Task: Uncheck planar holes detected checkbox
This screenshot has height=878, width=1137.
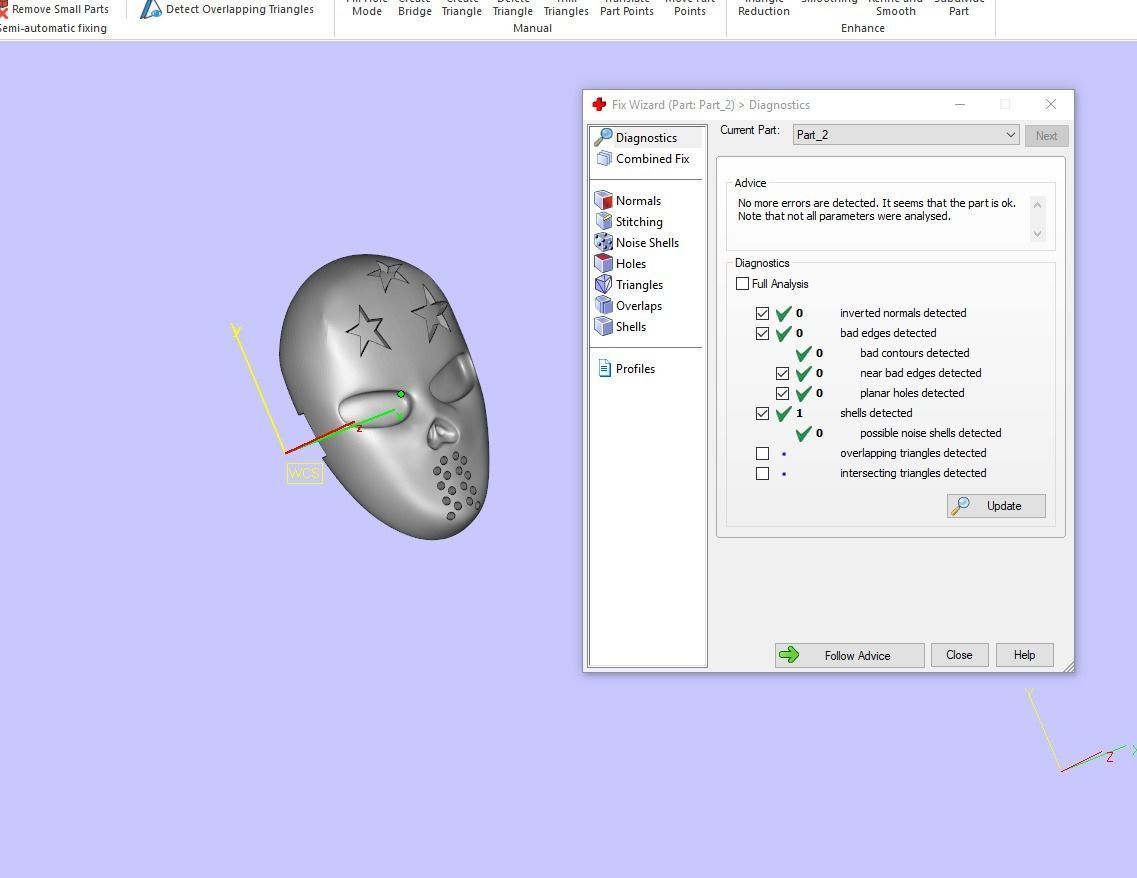Action: pyautogui.click(x=782, y=393)
